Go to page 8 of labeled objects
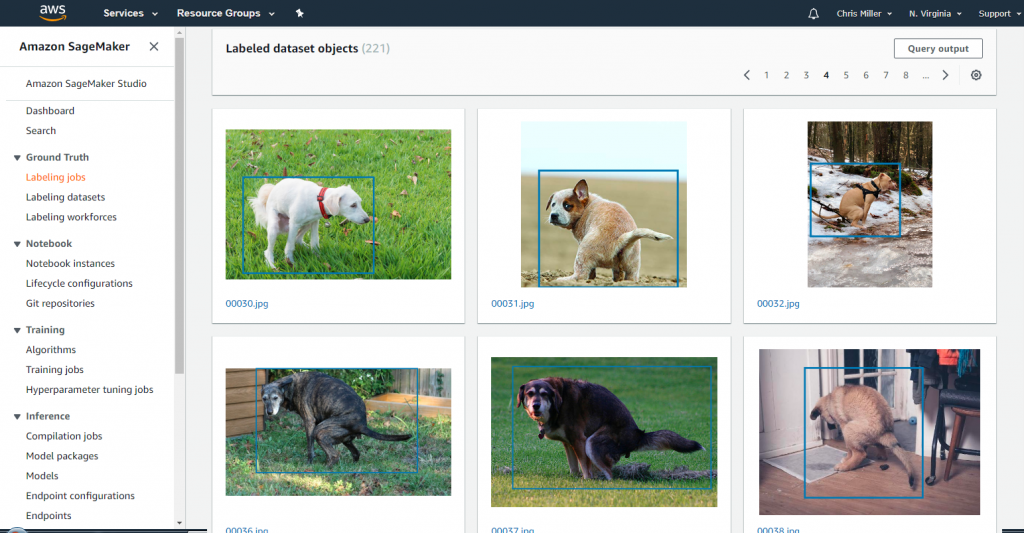This screenshot has width=1024, height=533. coord(906,75)
